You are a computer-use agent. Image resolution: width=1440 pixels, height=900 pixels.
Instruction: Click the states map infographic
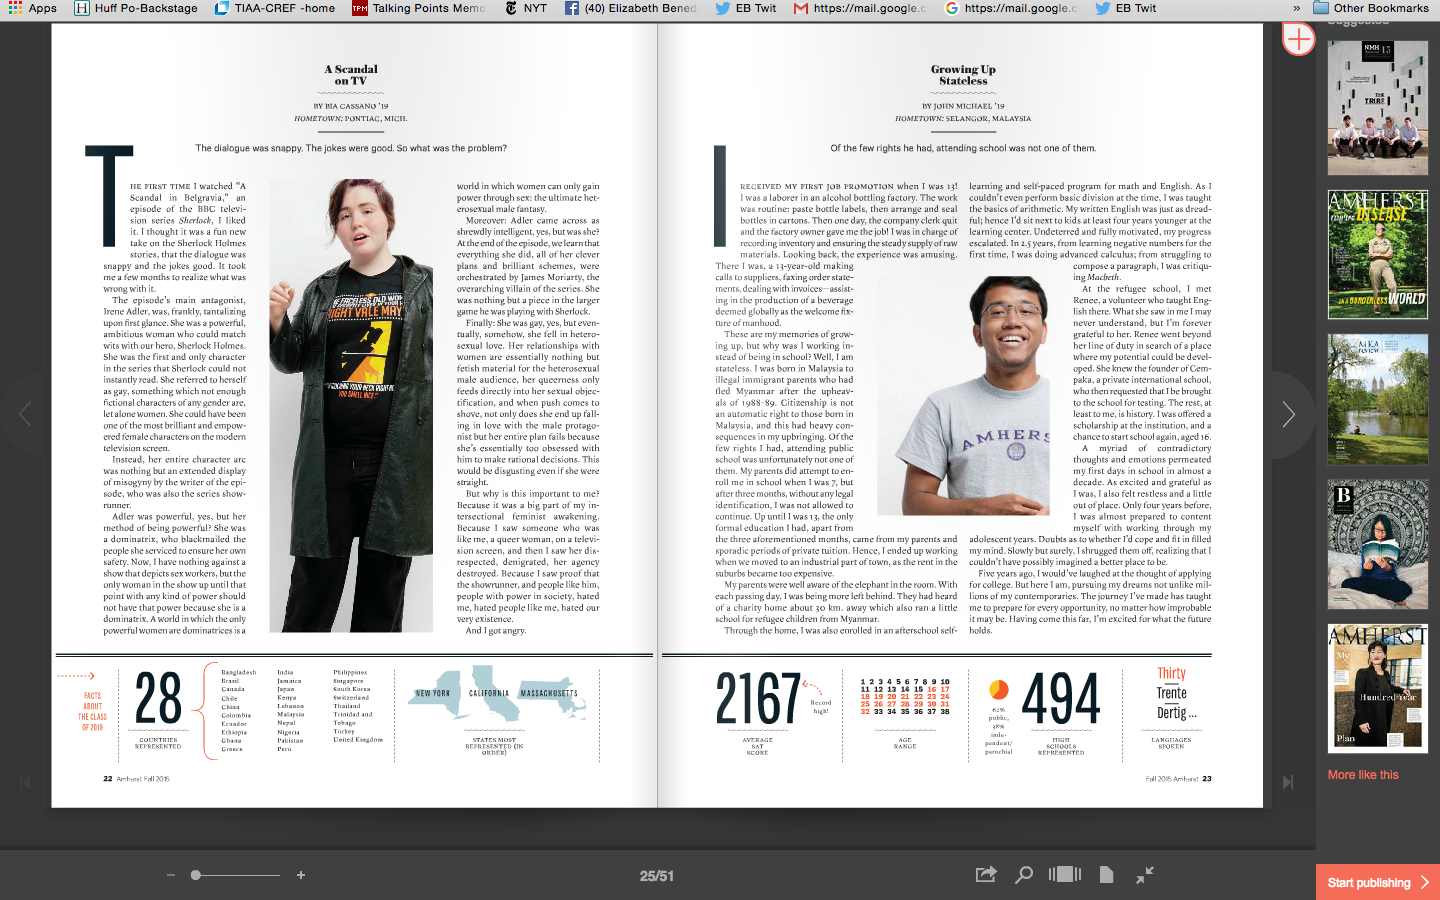(497, 695)
